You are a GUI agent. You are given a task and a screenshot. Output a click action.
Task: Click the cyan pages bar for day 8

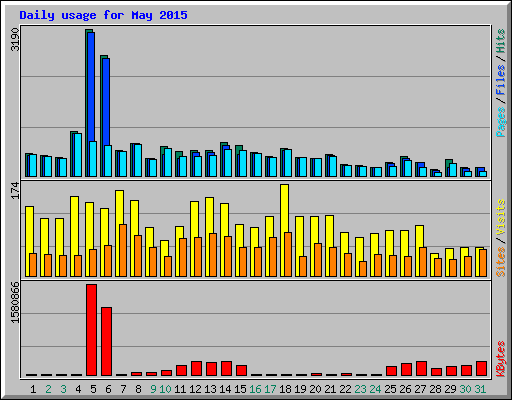point(138,160)
